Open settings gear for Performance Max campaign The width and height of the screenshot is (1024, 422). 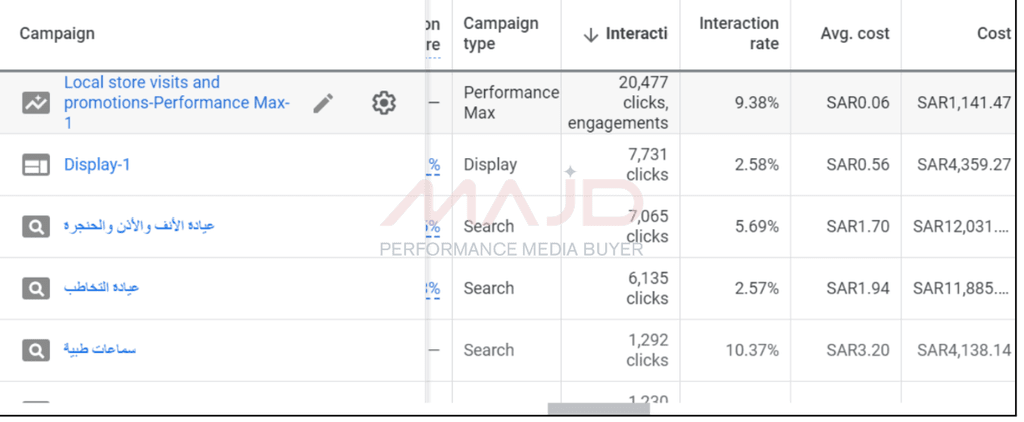(384, 103)
